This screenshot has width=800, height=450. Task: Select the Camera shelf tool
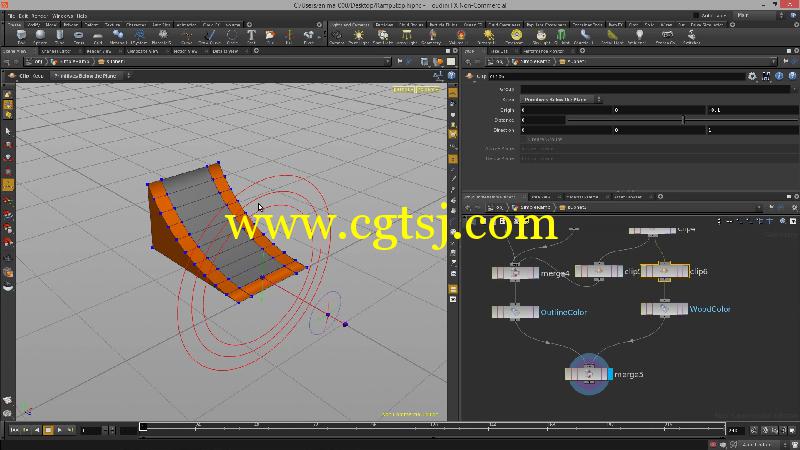click(x=336, y=36)
